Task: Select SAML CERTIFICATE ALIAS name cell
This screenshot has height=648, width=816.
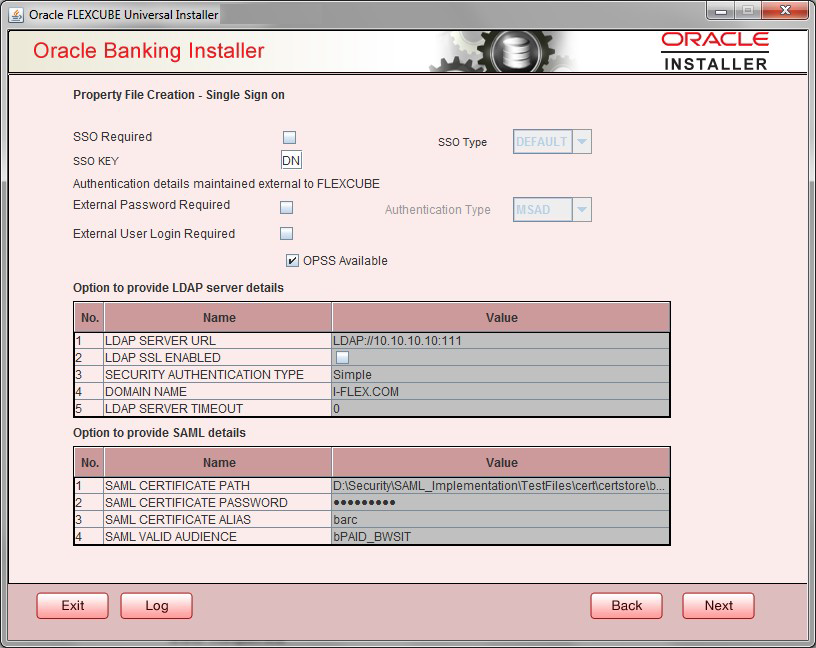Action: tap(218, 519)
